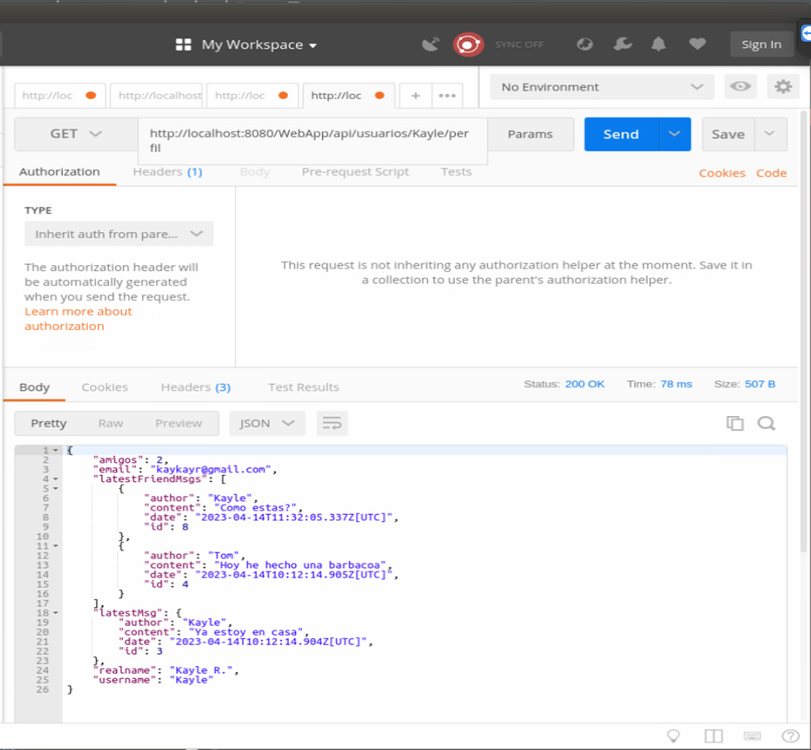Expand the Send button arrow options
811x750 pixels.
674,134
